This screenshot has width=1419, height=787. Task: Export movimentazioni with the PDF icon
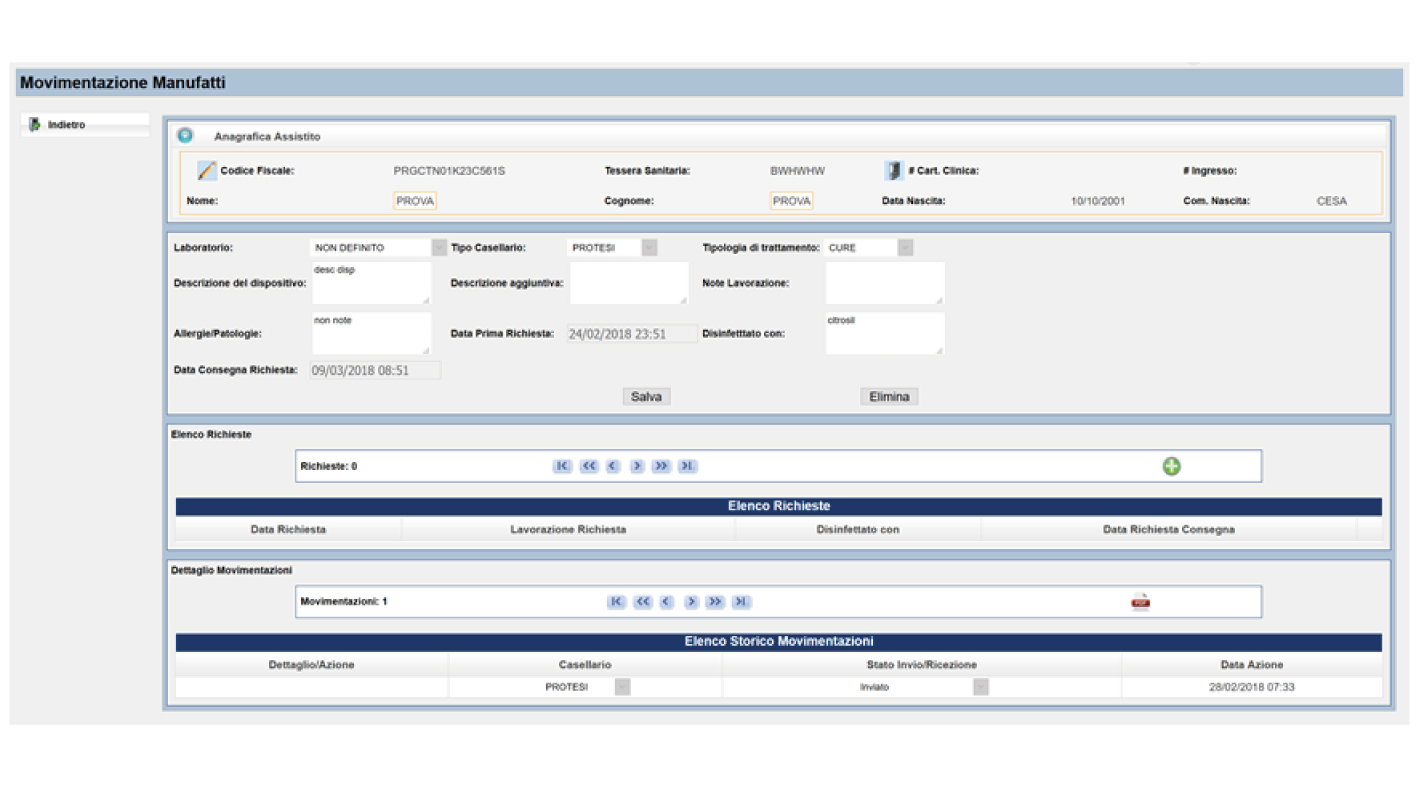1140,601
